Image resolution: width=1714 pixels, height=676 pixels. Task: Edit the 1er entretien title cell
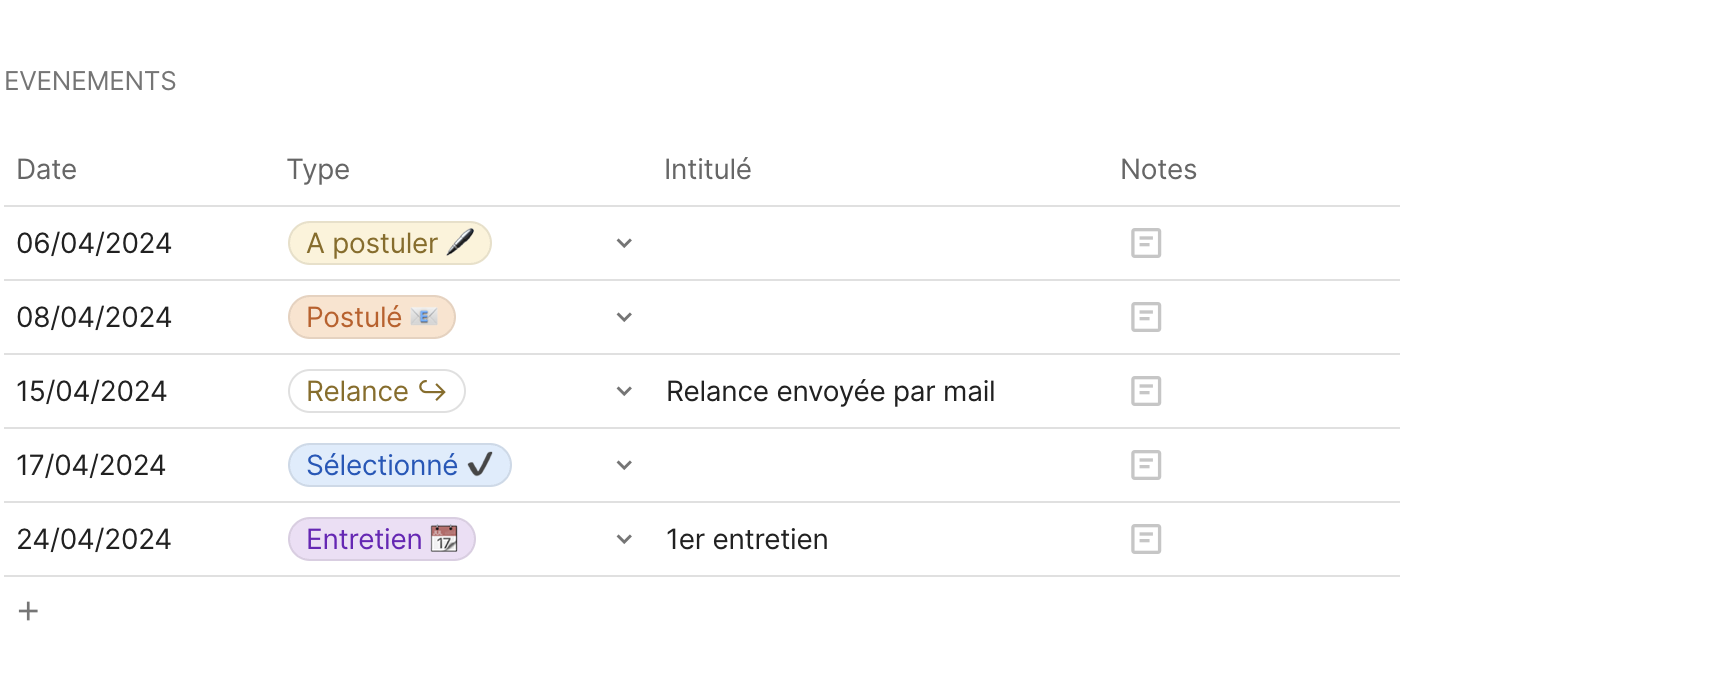tap(747, 539)
